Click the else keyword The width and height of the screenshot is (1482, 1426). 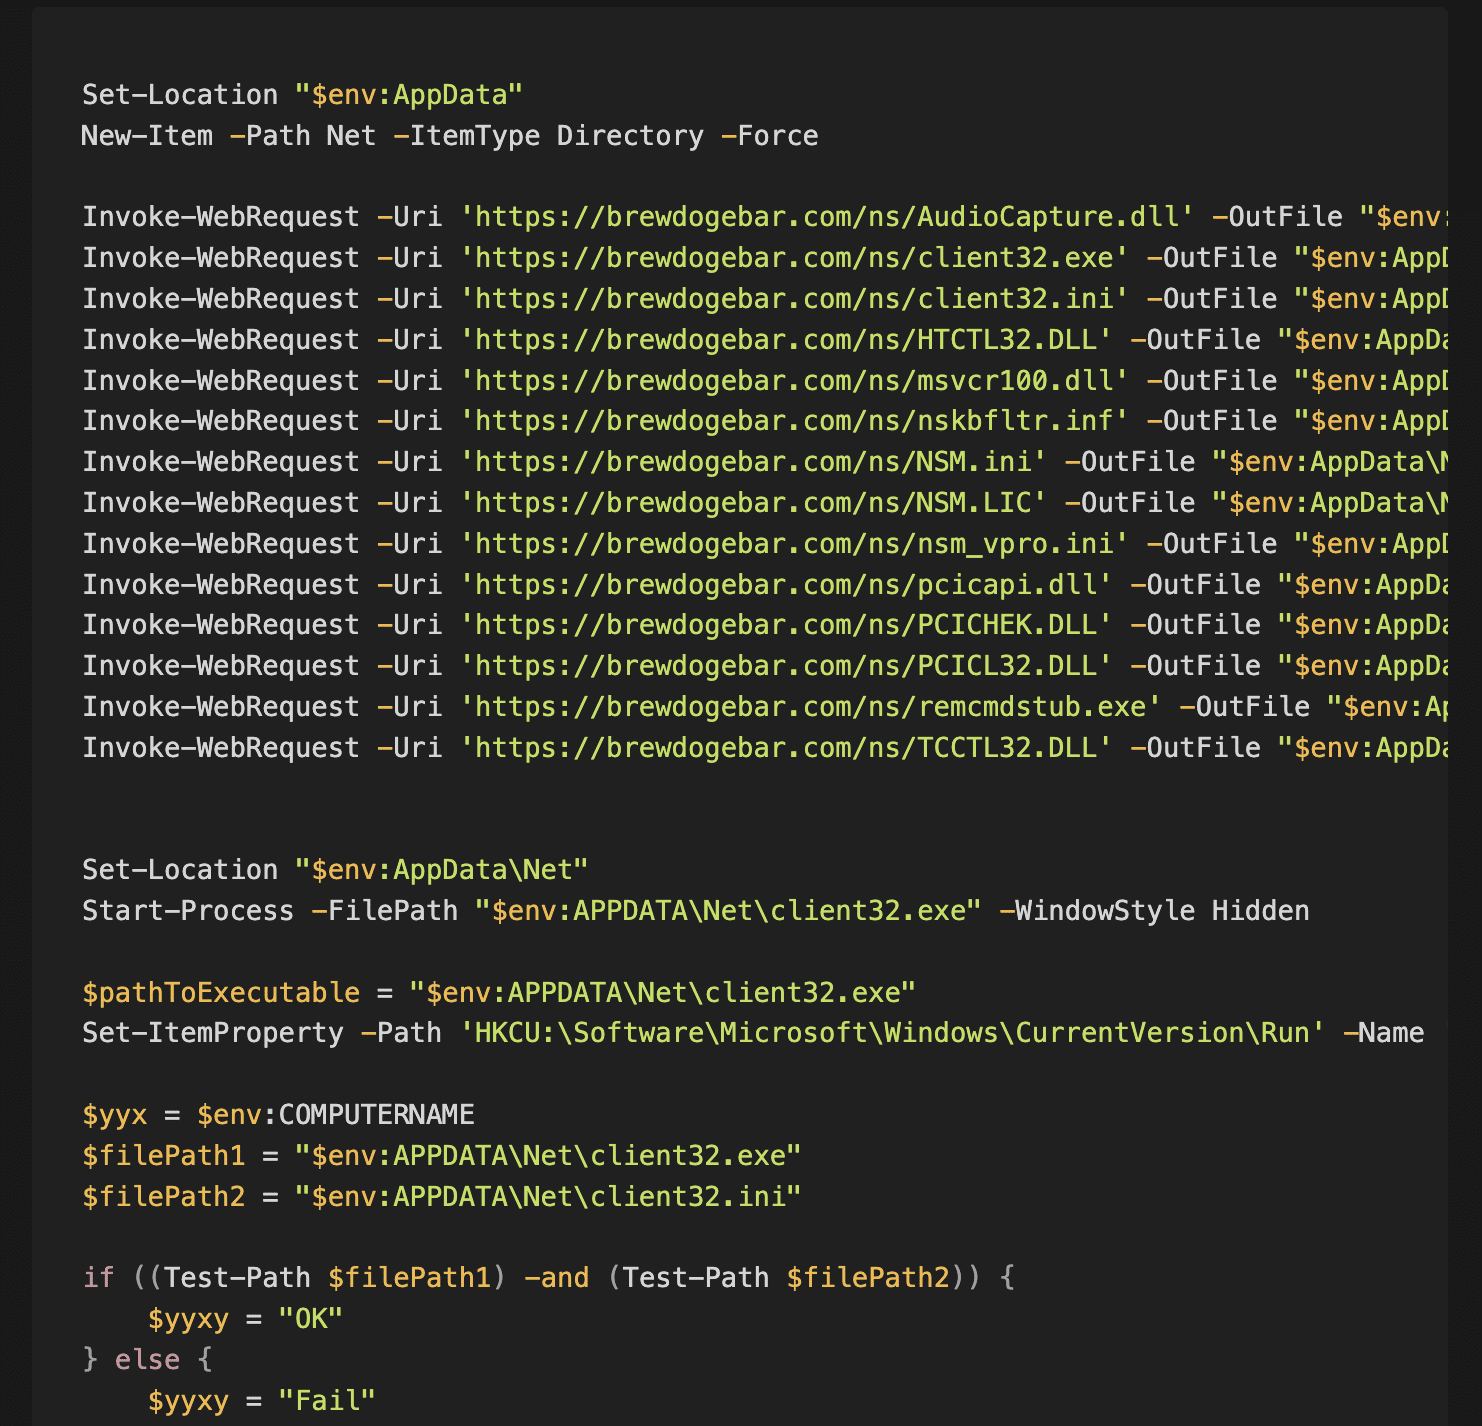[147, 1360]
